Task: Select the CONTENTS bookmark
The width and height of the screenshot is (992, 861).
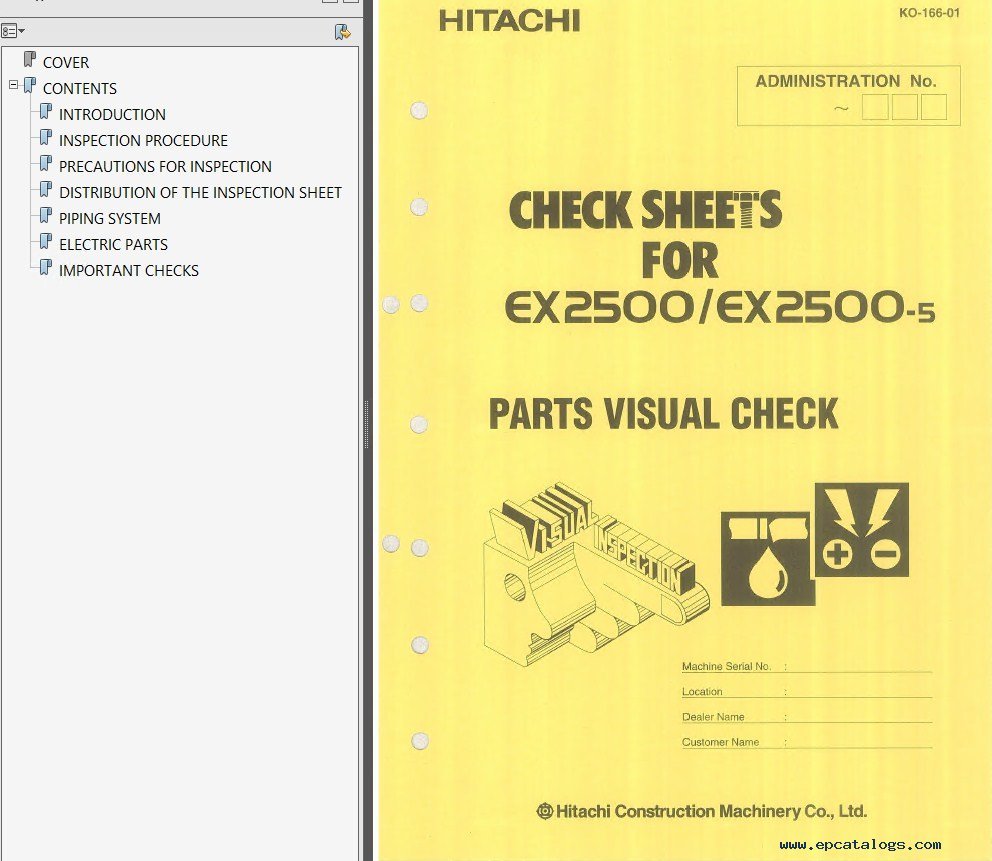Action: click(80, 89)
